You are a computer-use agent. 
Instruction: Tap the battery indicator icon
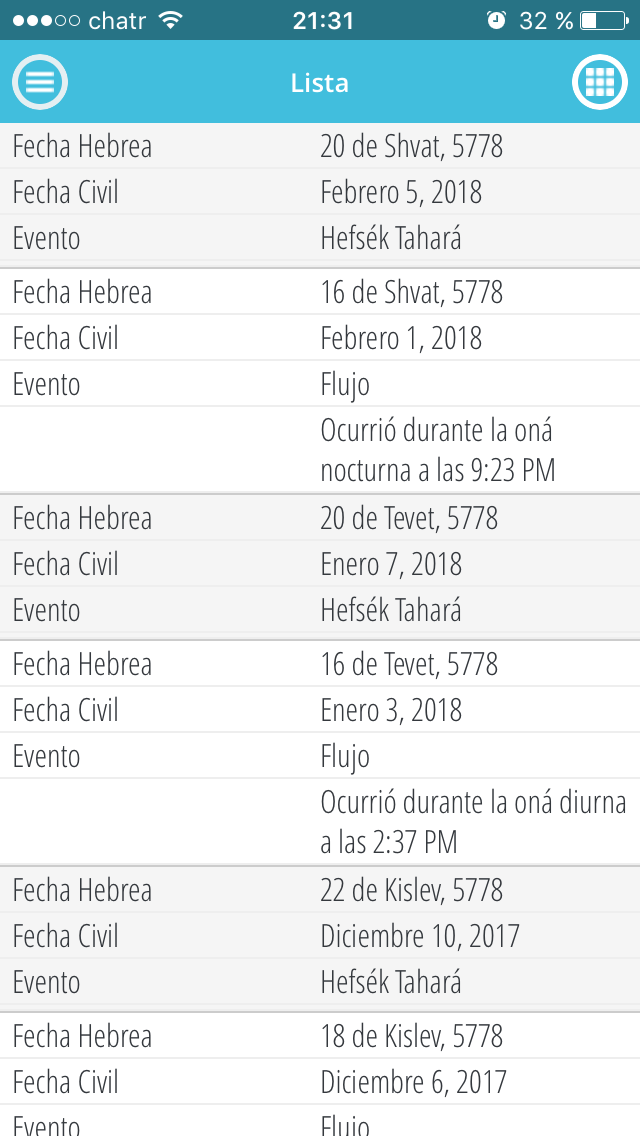(601, 20)
